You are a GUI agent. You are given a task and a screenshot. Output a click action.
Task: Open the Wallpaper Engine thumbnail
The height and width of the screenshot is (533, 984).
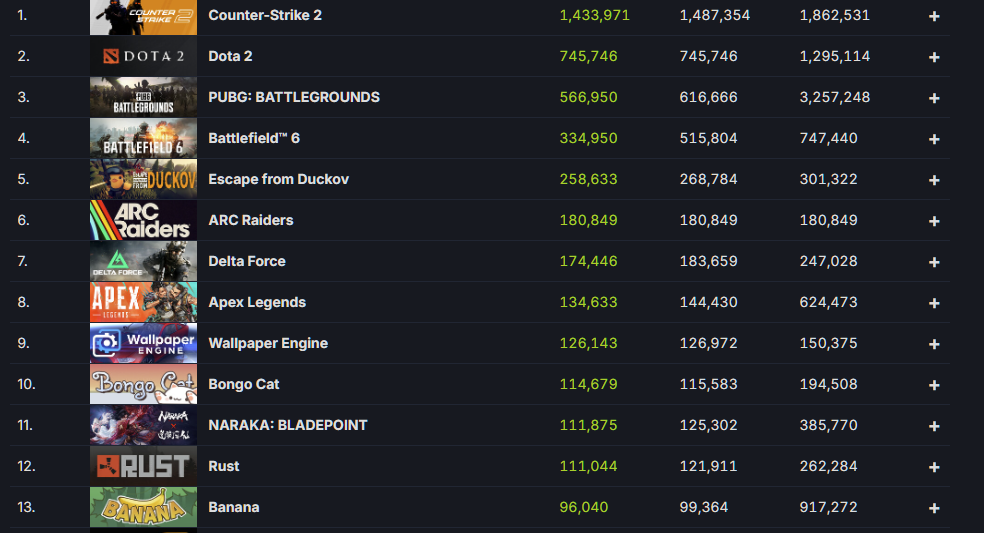[x=143, y=343]
